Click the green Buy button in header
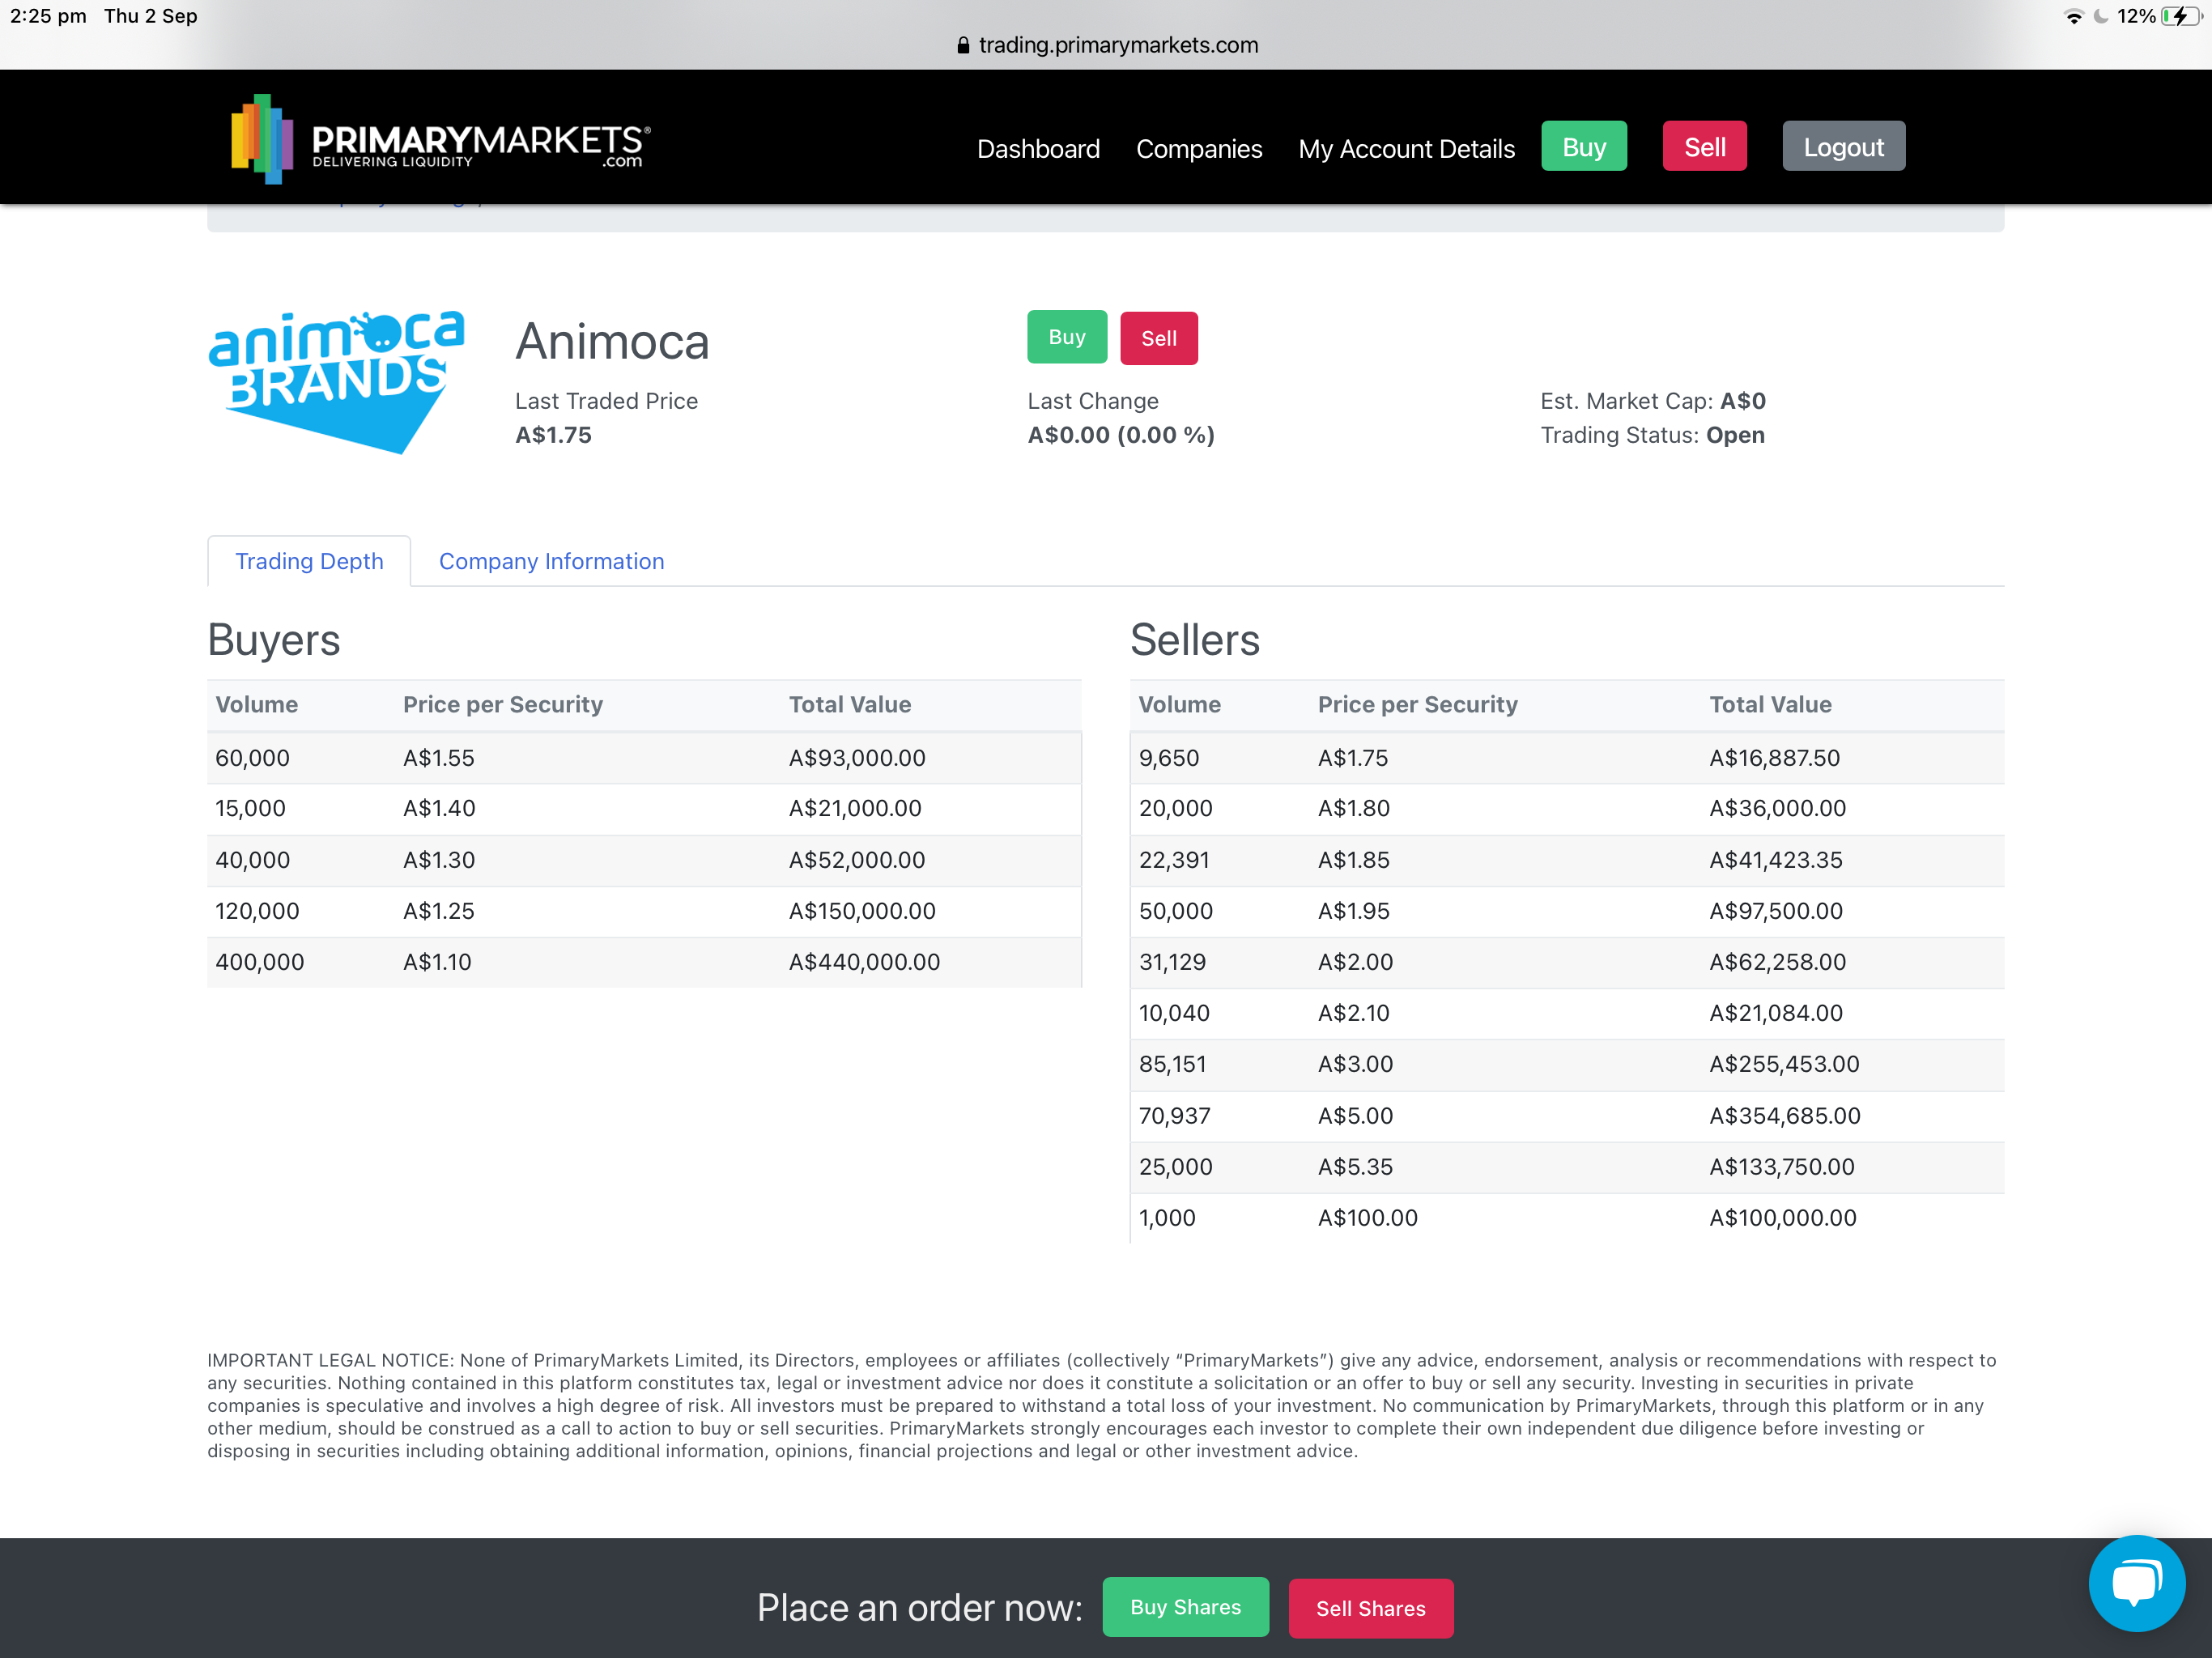Screen dimensions: 2212x1658 (1584, 147)
